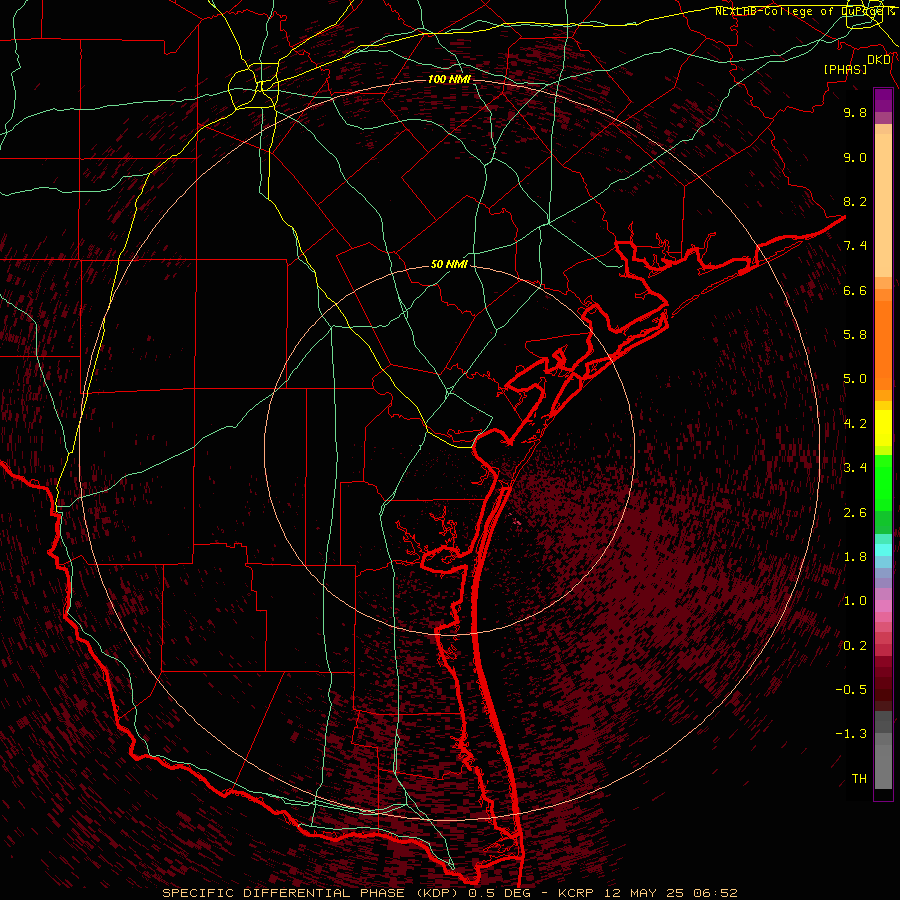The width and height of the screenshot is (900, 900).
Task: Select the orange segment of the color bar
Action: pos(883,346)
